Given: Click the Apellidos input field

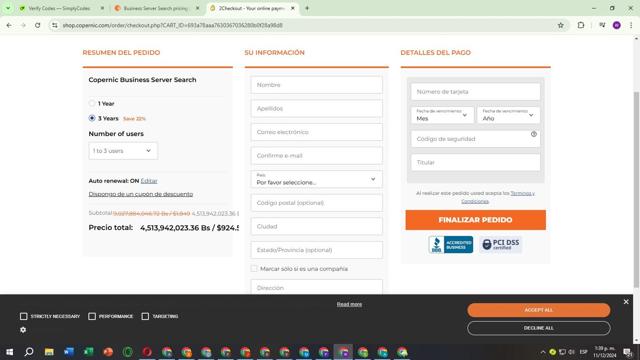Looking at the screenshot, I should point(317,109).
